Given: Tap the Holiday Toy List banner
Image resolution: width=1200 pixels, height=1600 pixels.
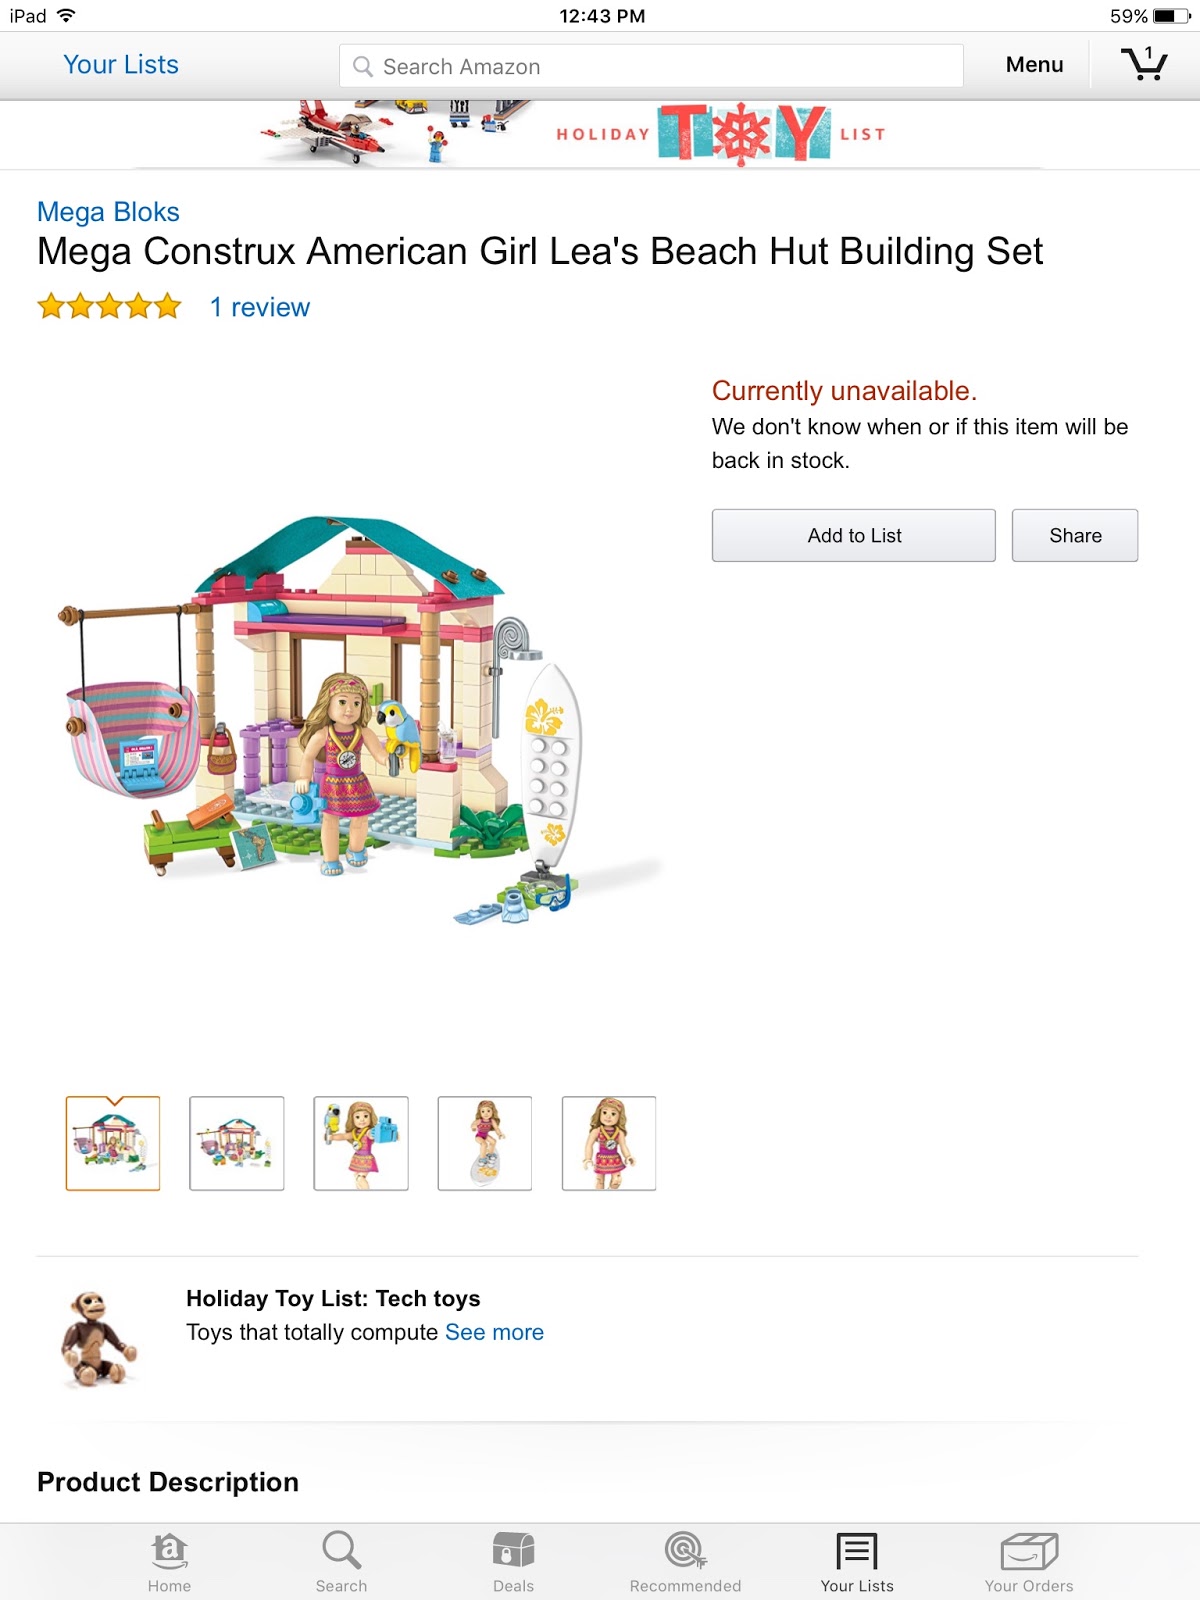Looking at the screenshot, I should pyautogui.click(x=600, y=134).
